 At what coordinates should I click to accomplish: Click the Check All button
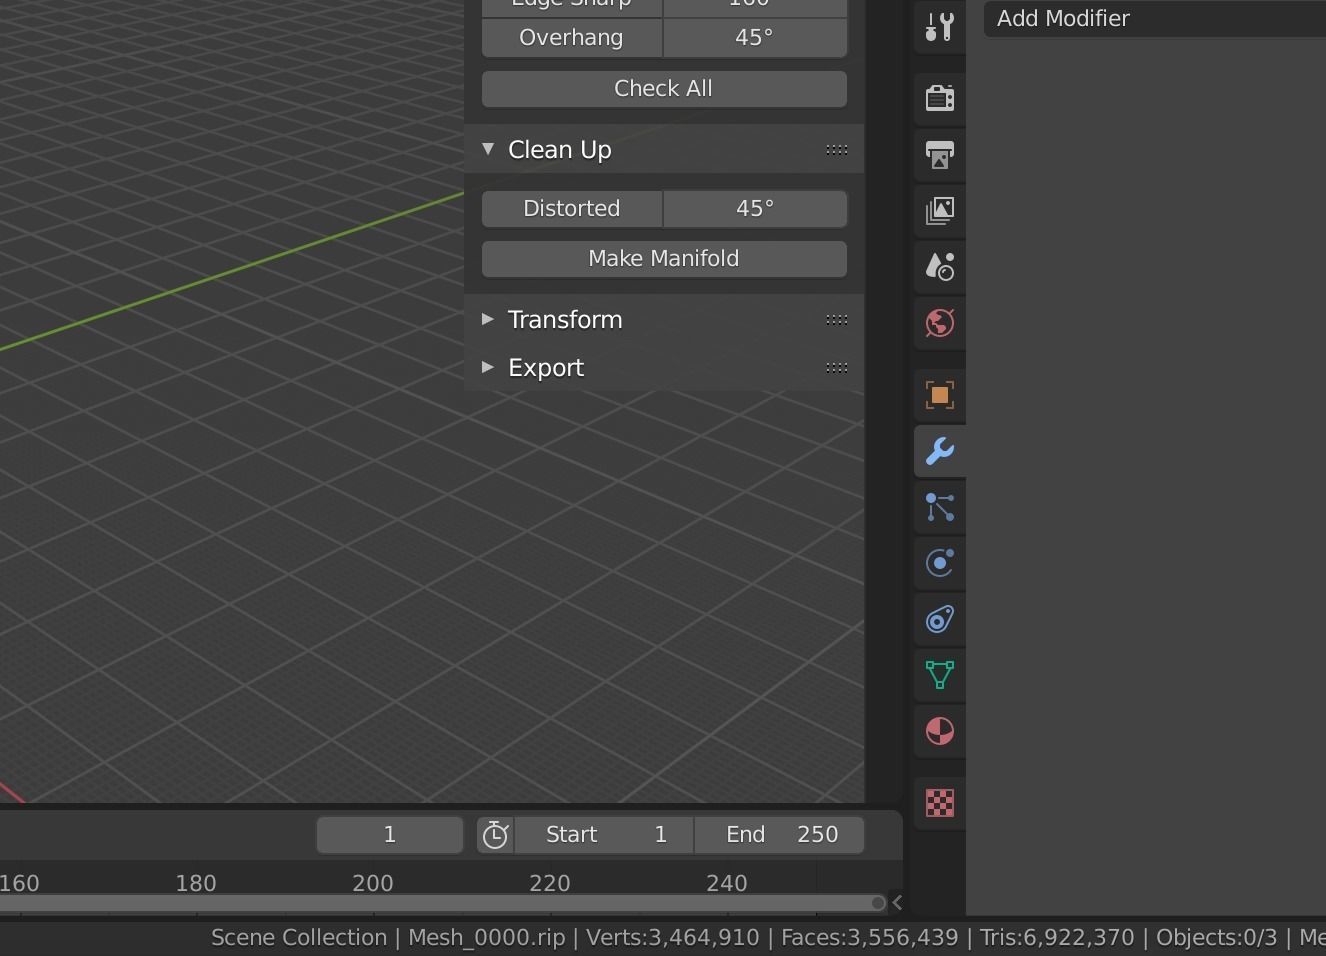click(664, 89)
